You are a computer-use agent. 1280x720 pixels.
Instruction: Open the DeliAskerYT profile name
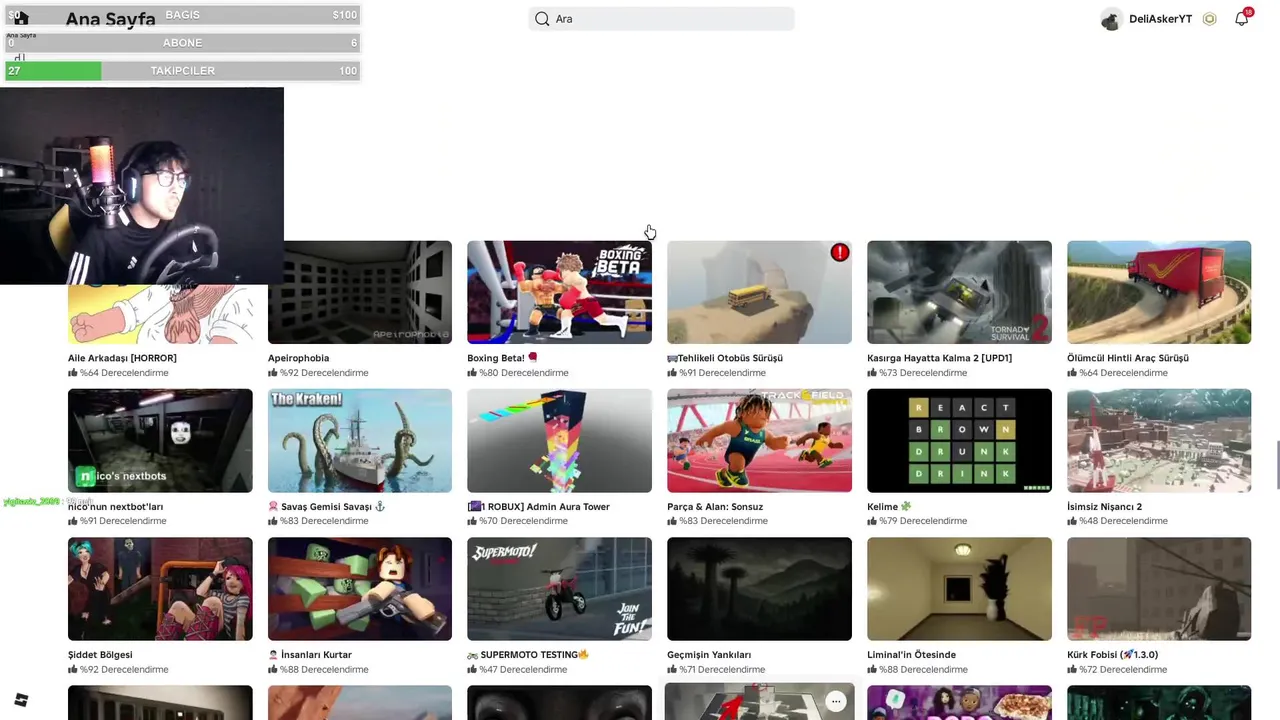pos(1160,19)
